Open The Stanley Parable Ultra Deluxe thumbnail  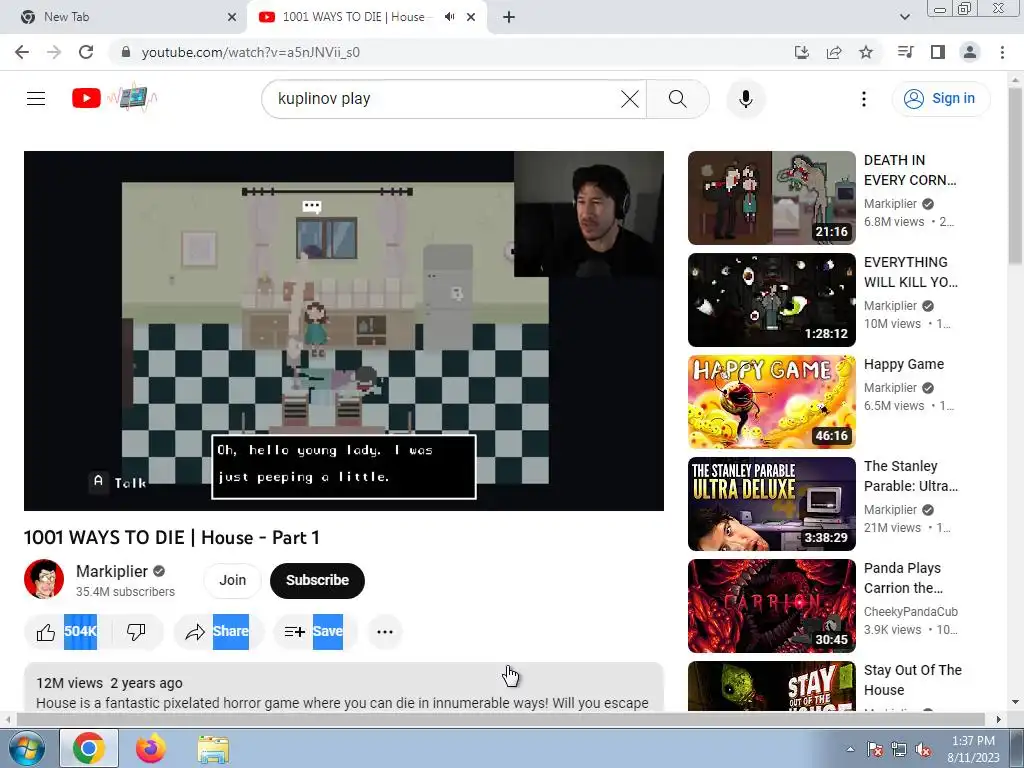point(771,504)
